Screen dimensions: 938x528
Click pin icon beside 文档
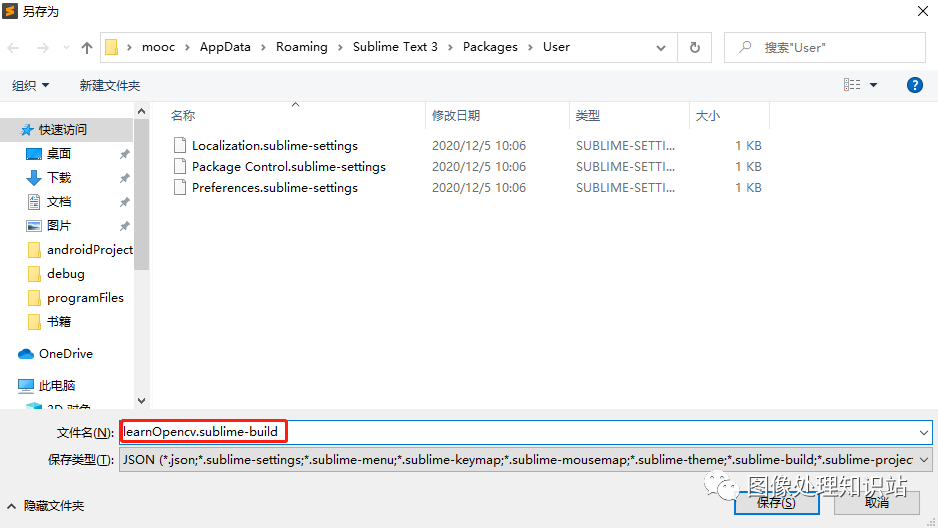[124, 202]
